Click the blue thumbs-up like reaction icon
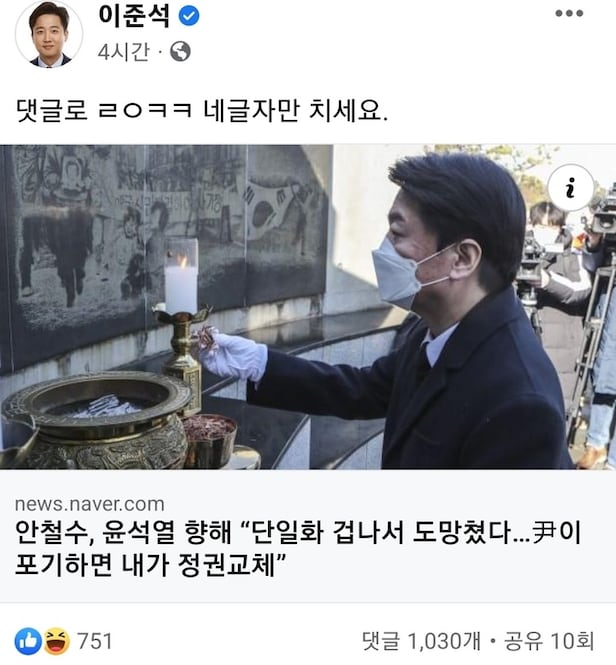Image resolution: width=616 pixels, height=665 pixels. pos(28,641)
